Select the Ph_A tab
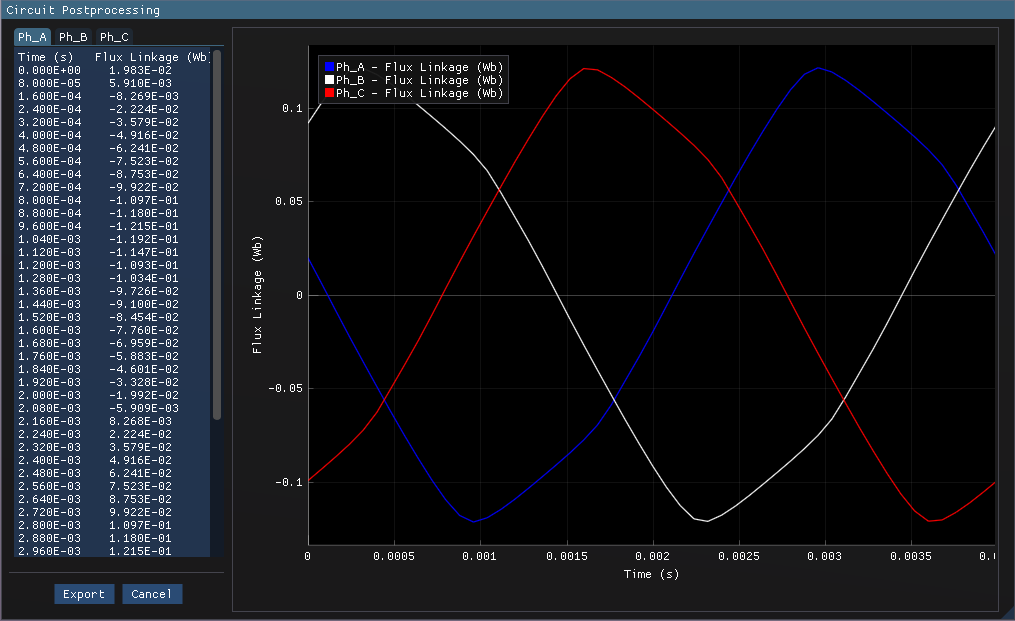This screenshot has width=1015, height=621. (31, 35)
